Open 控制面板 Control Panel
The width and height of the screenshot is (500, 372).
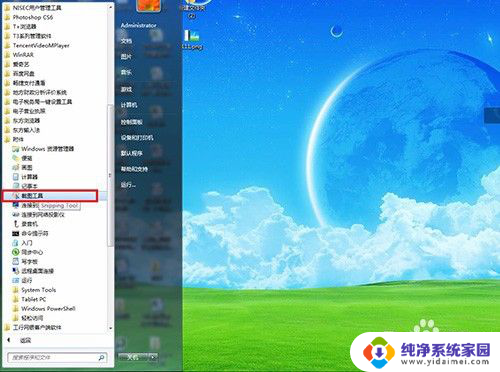[x=132, y=122]
